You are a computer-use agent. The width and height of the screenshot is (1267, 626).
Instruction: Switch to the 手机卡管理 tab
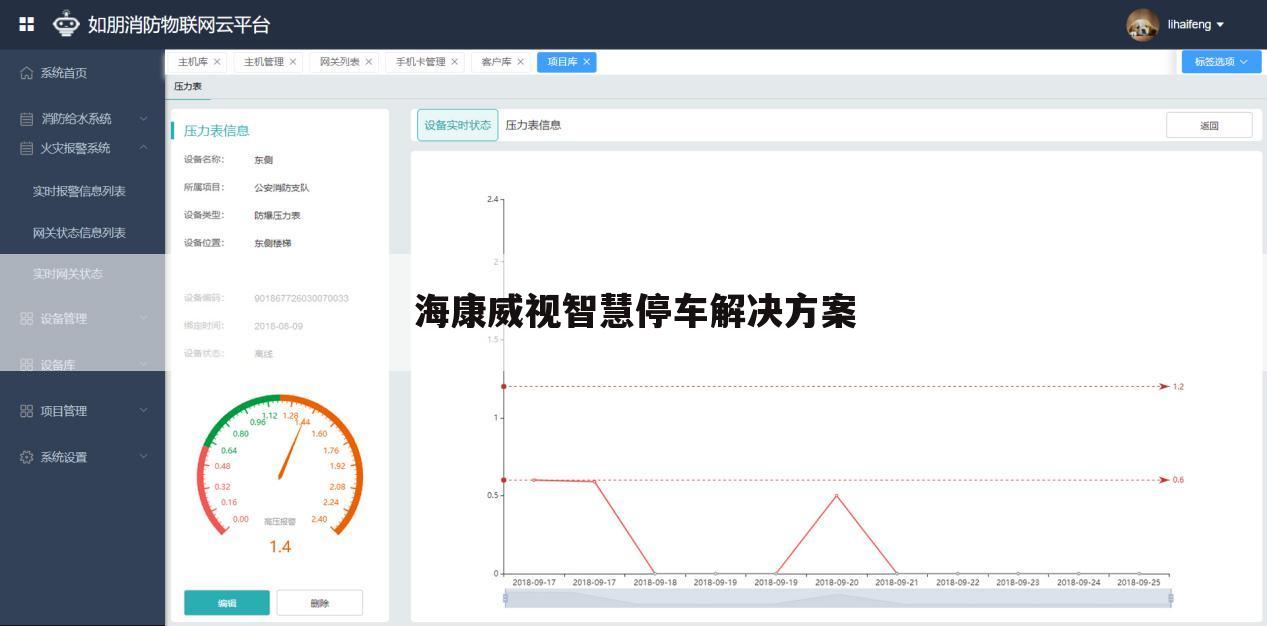420,62
